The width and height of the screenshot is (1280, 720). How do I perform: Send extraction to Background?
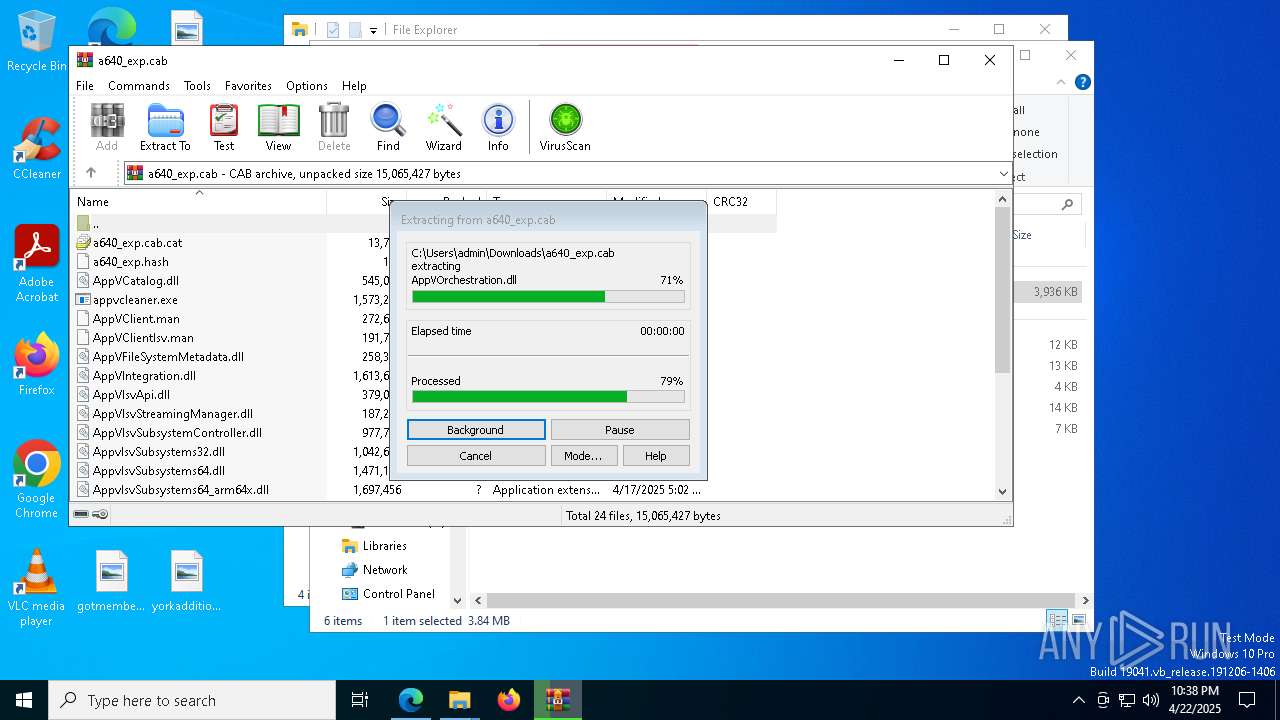click(x=476, y=430)
